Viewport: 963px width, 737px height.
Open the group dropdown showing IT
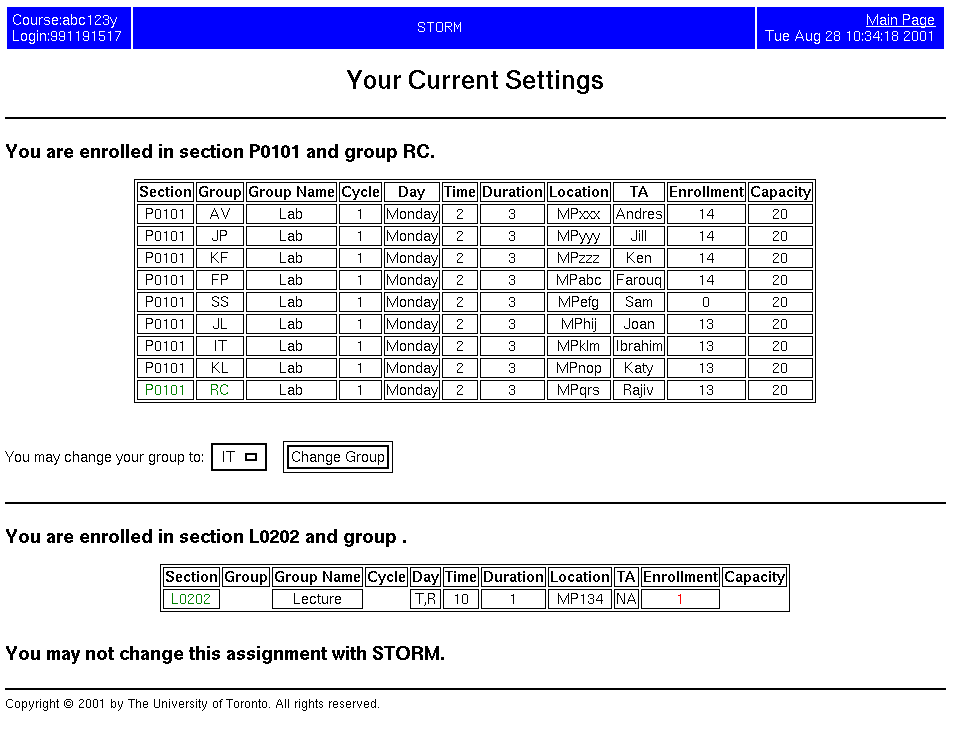point(237,456)
